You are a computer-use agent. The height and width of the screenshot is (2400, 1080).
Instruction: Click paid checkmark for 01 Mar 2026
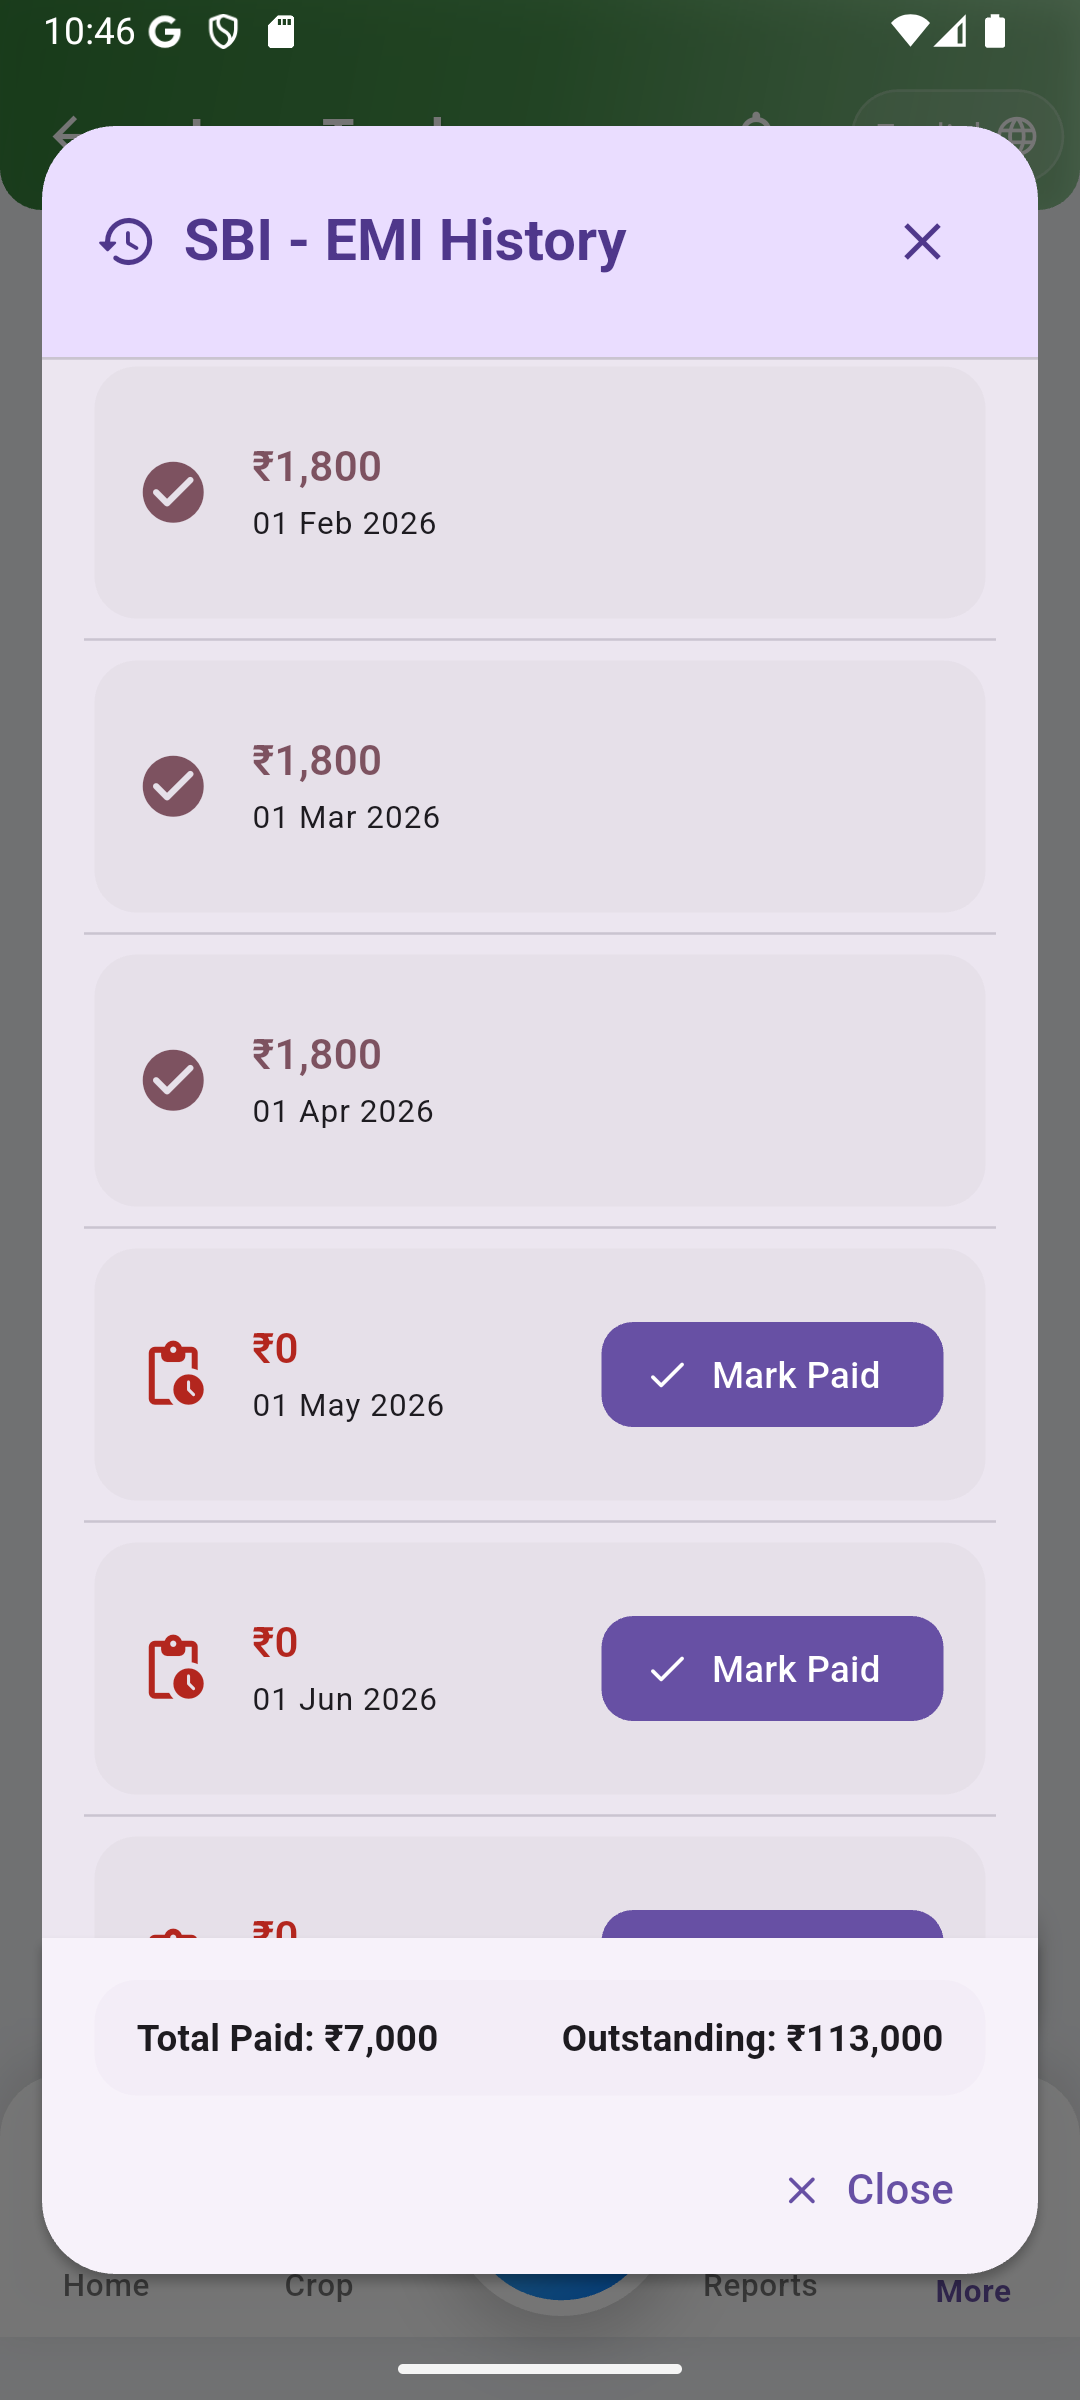tap(173, 786)
